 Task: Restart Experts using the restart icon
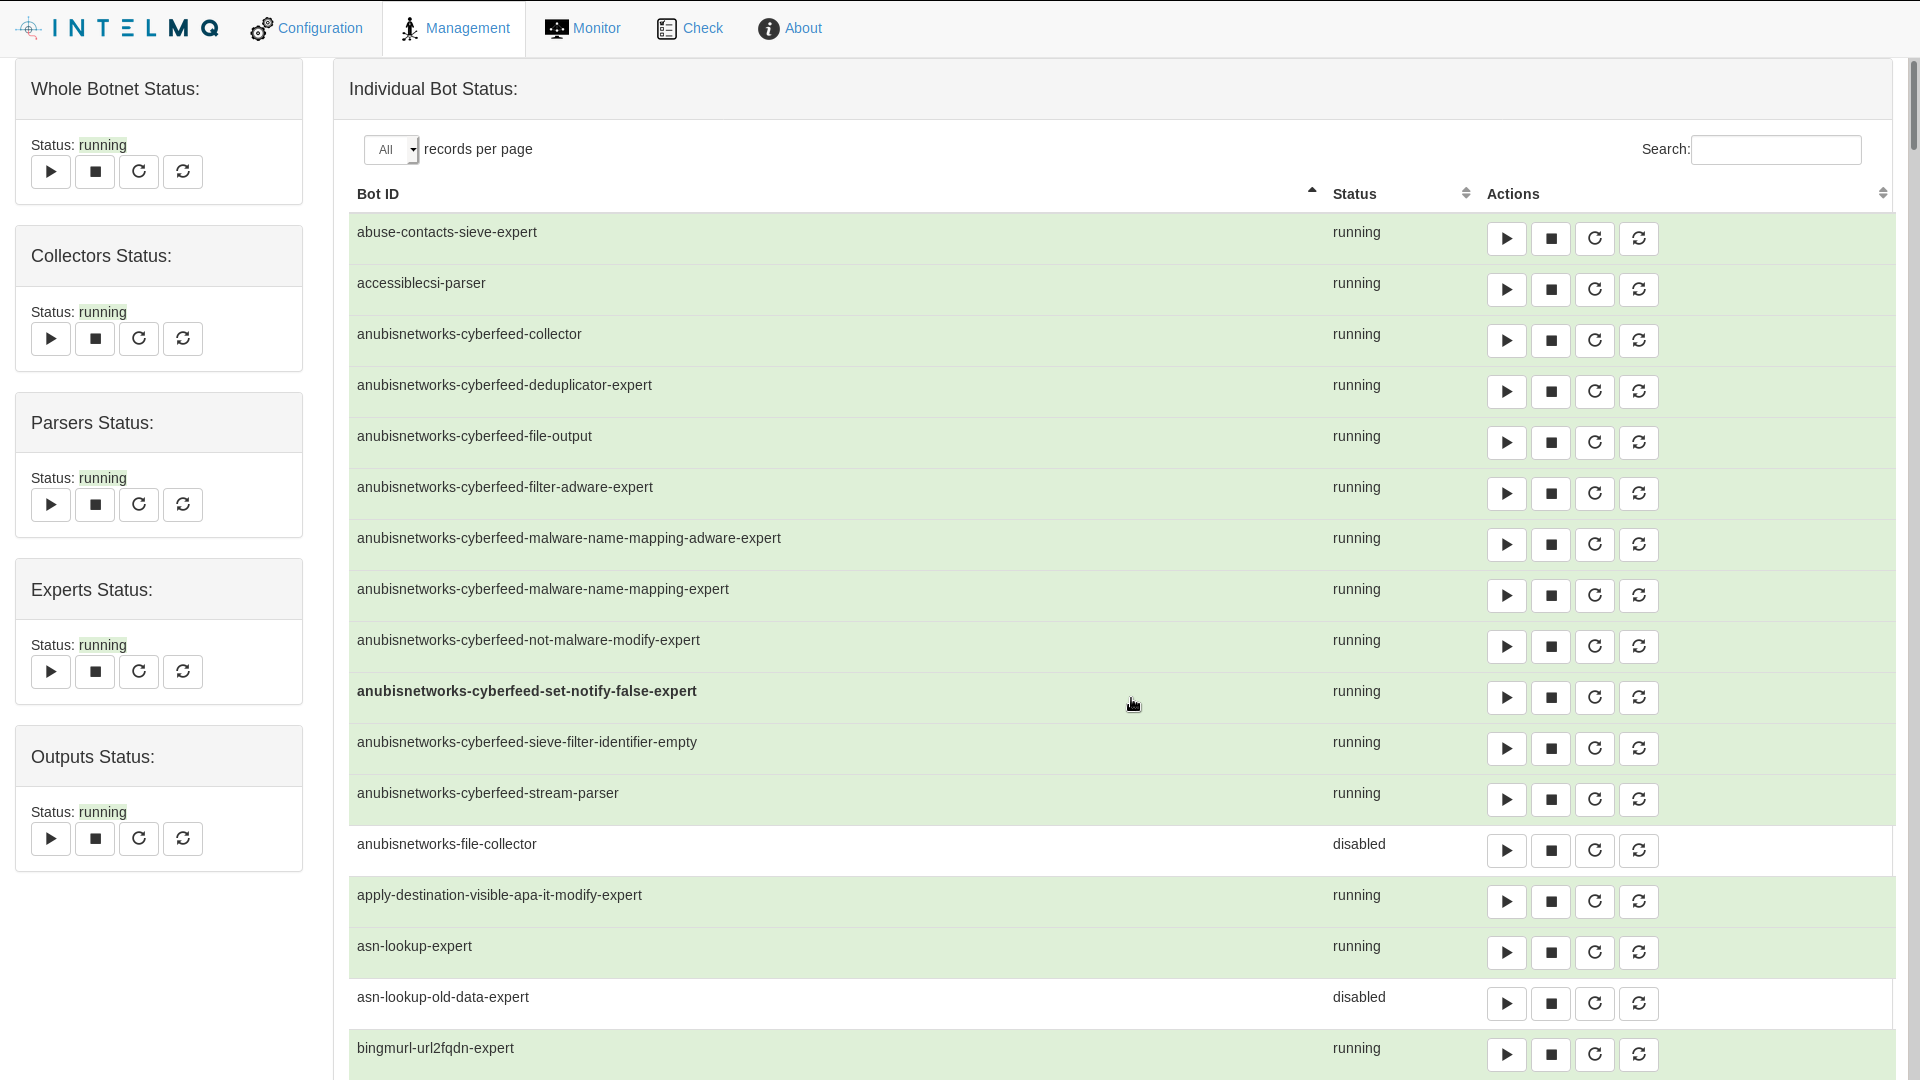183,672
